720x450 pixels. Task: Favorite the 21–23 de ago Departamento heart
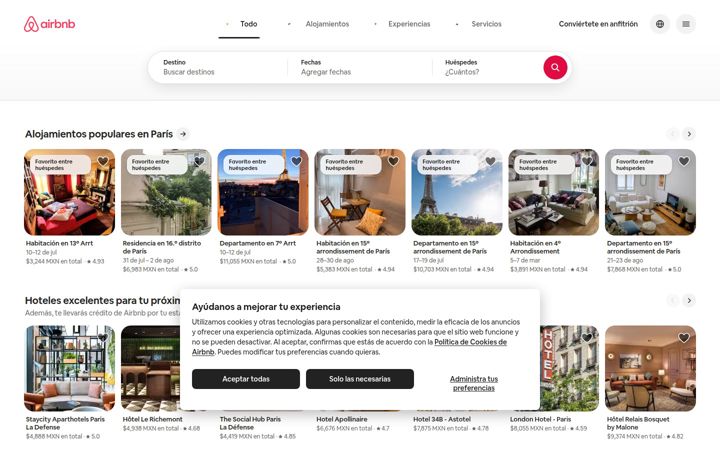tap(684, 161)
